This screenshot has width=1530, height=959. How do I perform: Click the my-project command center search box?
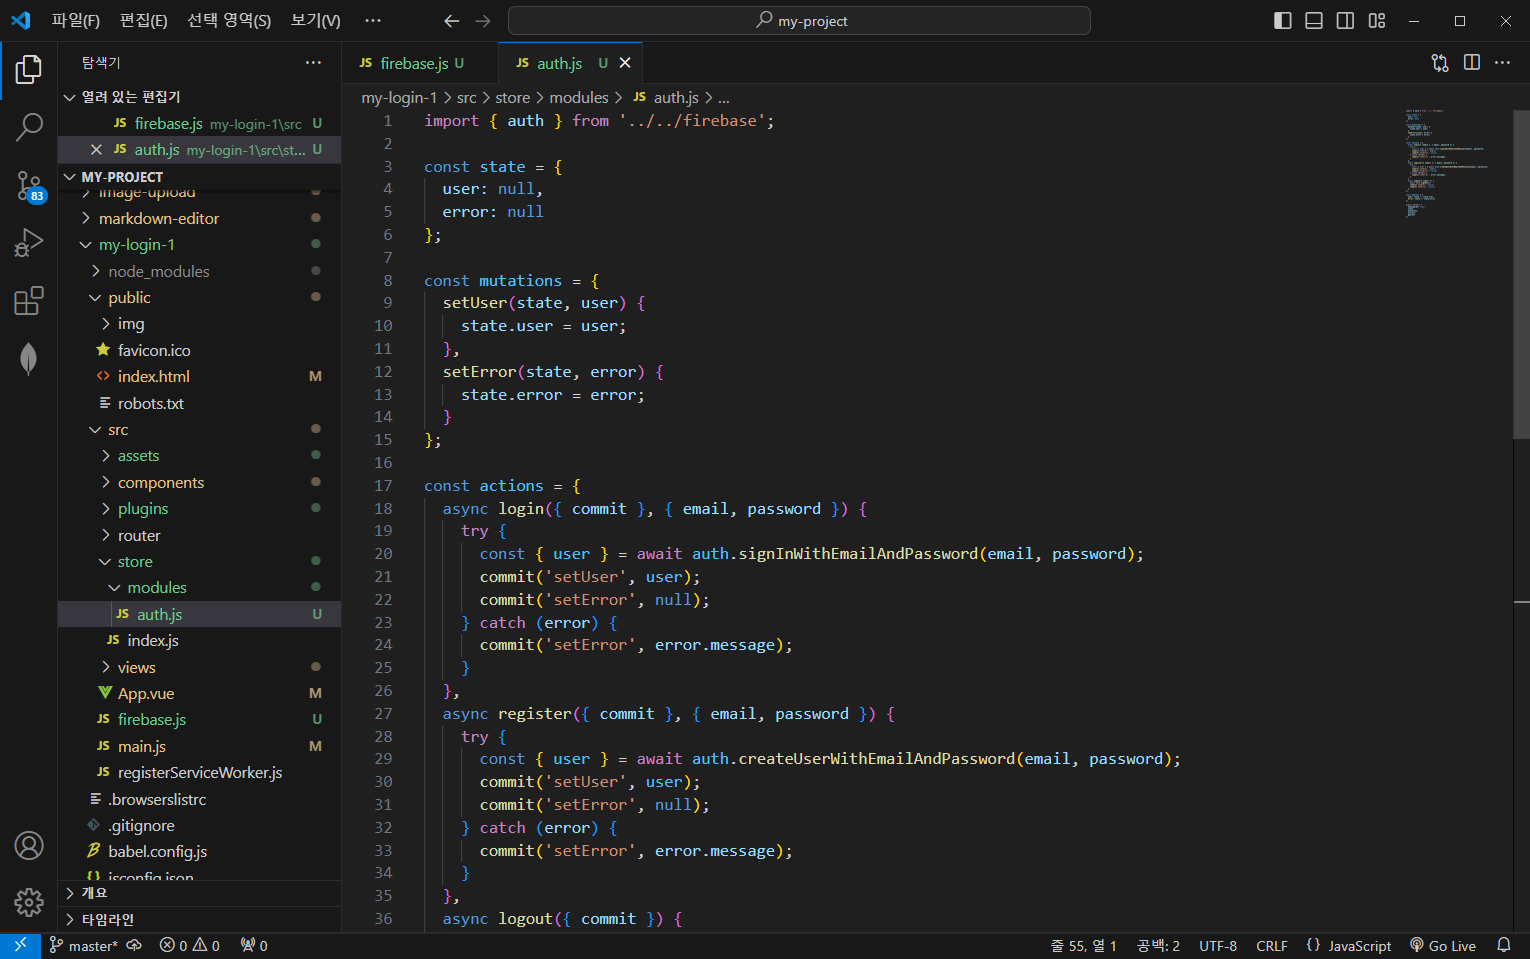coord(799,21)
